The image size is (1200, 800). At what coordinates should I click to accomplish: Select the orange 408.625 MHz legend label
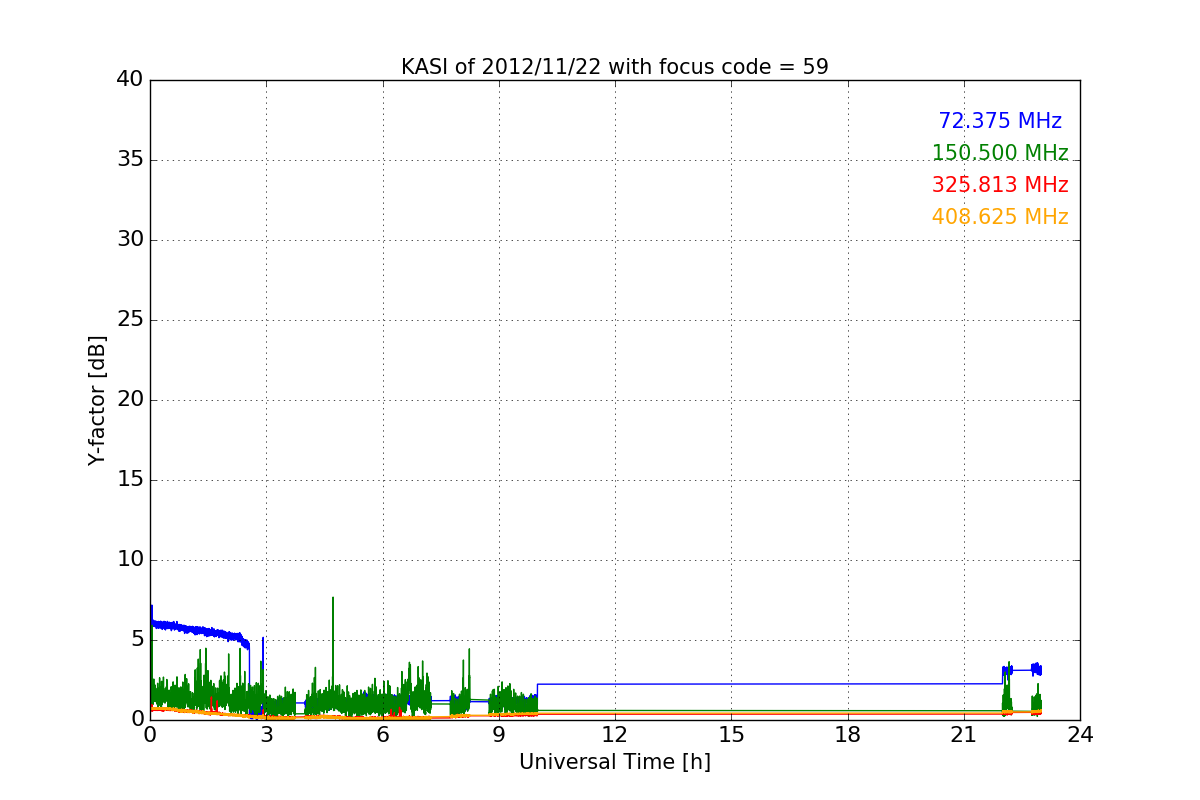(1000, 217)
